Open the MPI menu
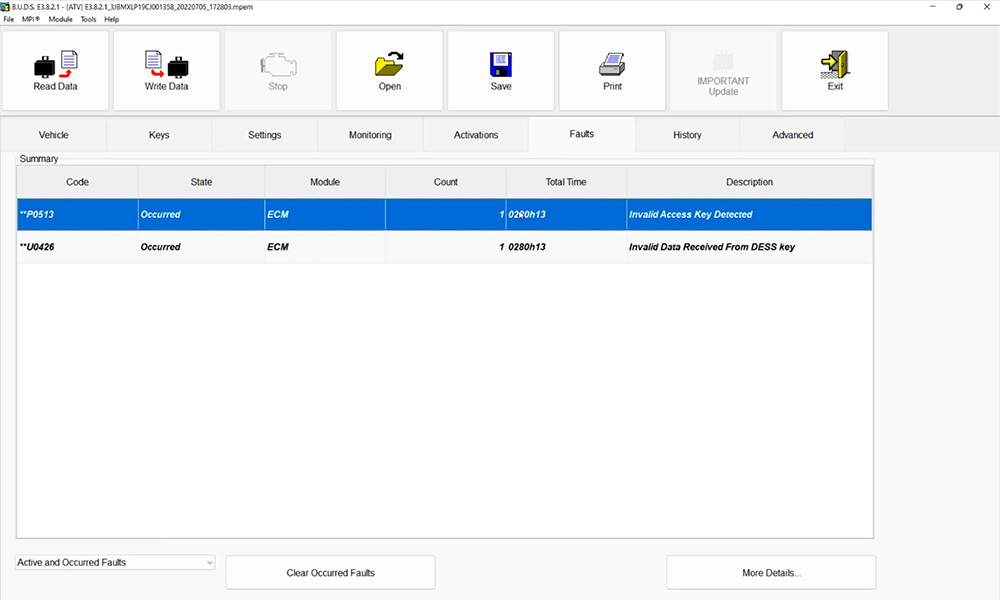The image size is (1000, 600). coord(30,19)
